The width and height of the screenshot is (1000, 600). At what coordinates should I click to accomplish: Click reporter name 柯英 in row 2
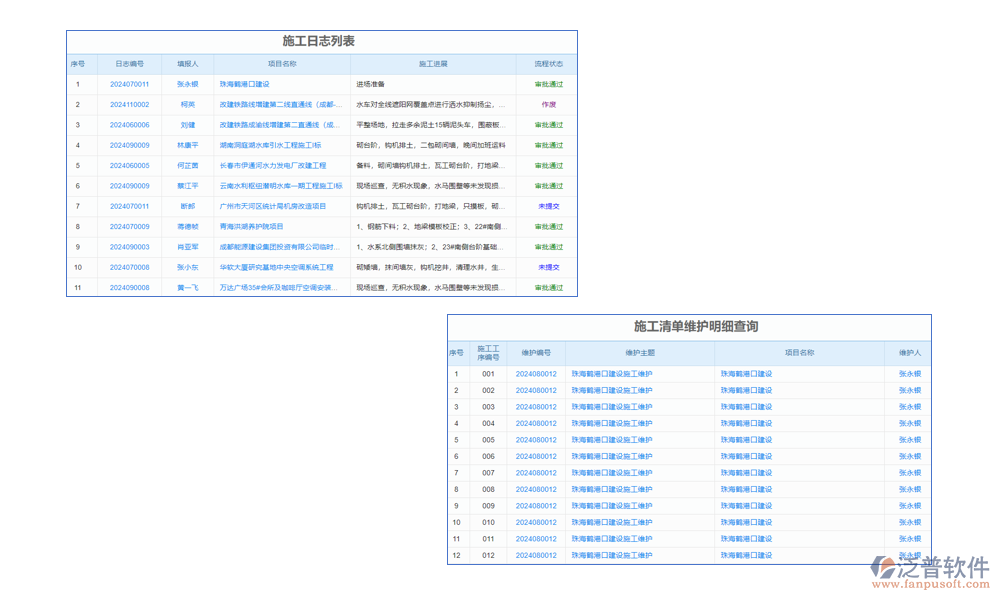pyautogui.click(x=188, y=104)
